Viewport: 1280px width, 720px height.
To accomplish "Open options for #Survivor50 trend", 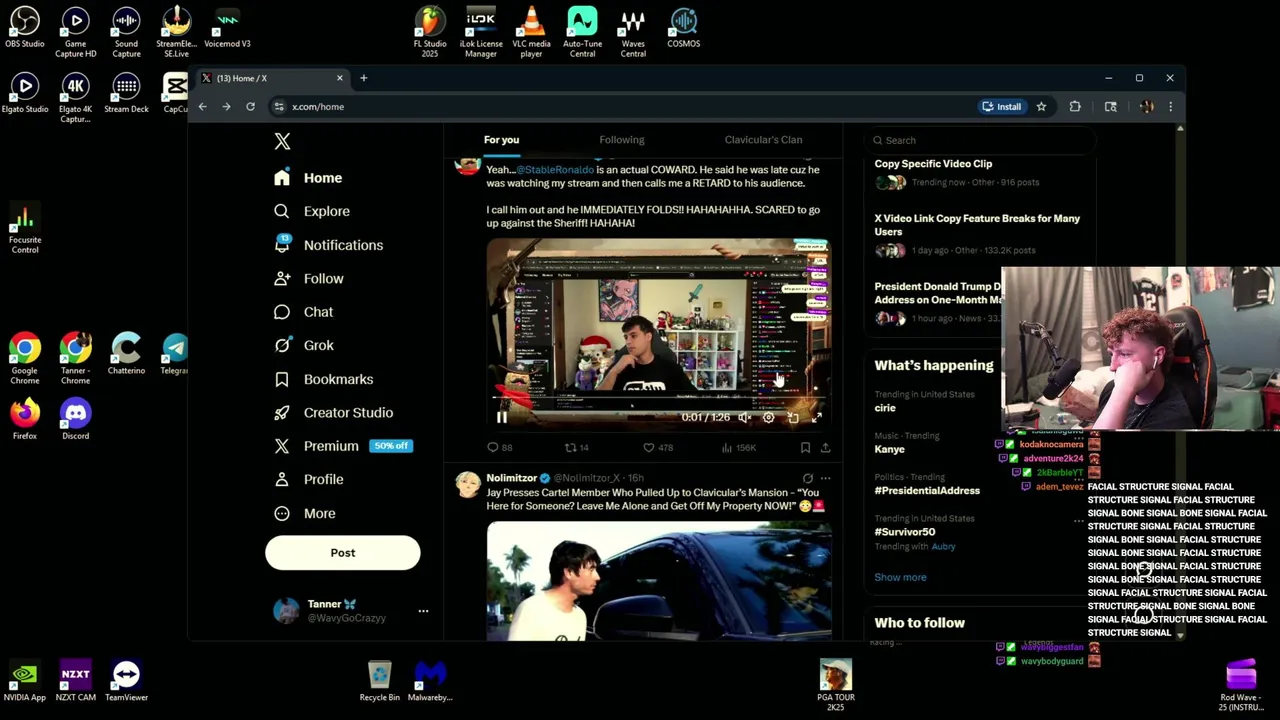I will tap(1078, 521).
